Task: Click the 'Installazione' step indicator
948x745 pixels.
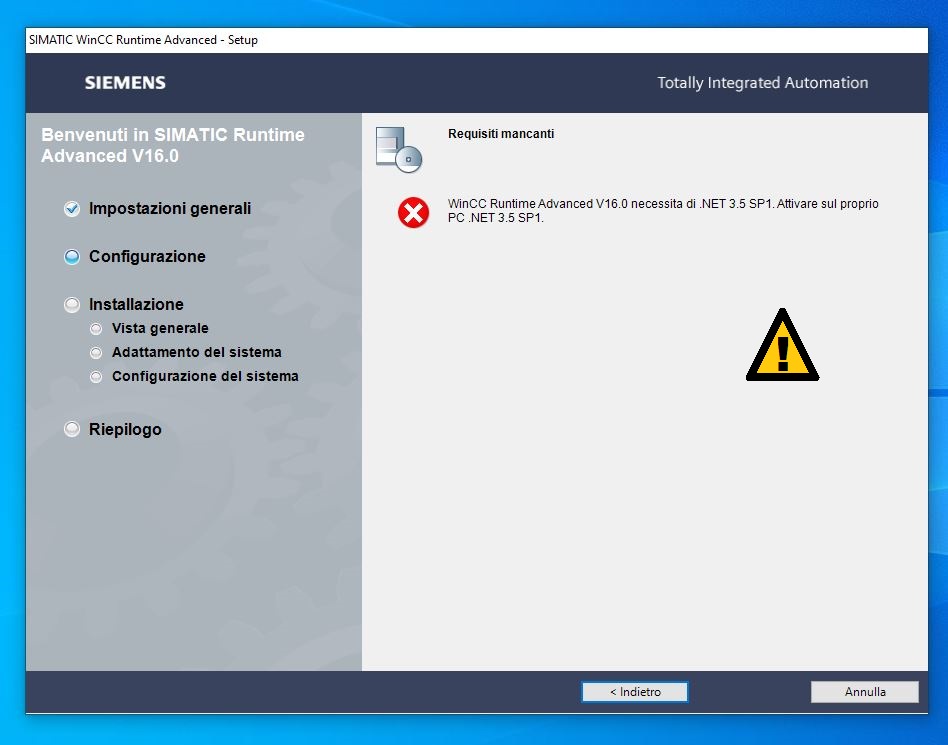Action: (x=72, y=305)
